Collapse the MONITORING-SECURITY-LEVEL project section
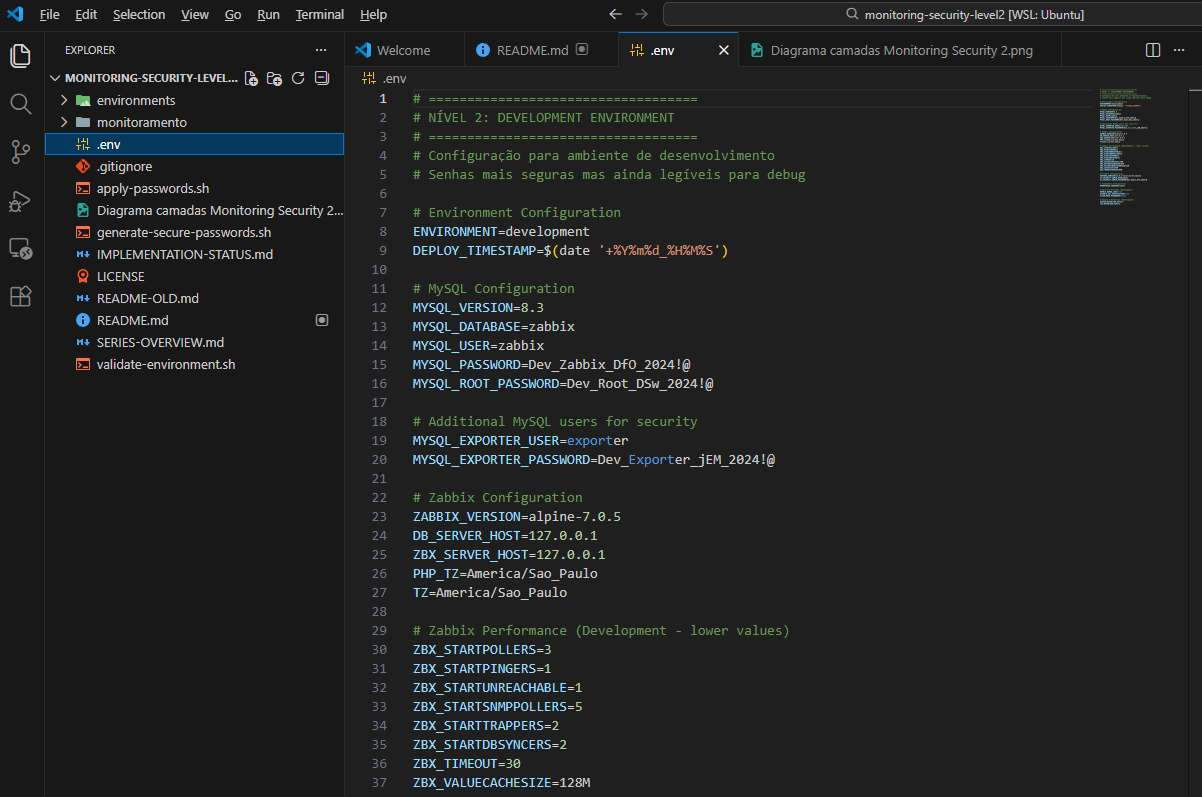The image size is (1202, 797). point(56,78)
